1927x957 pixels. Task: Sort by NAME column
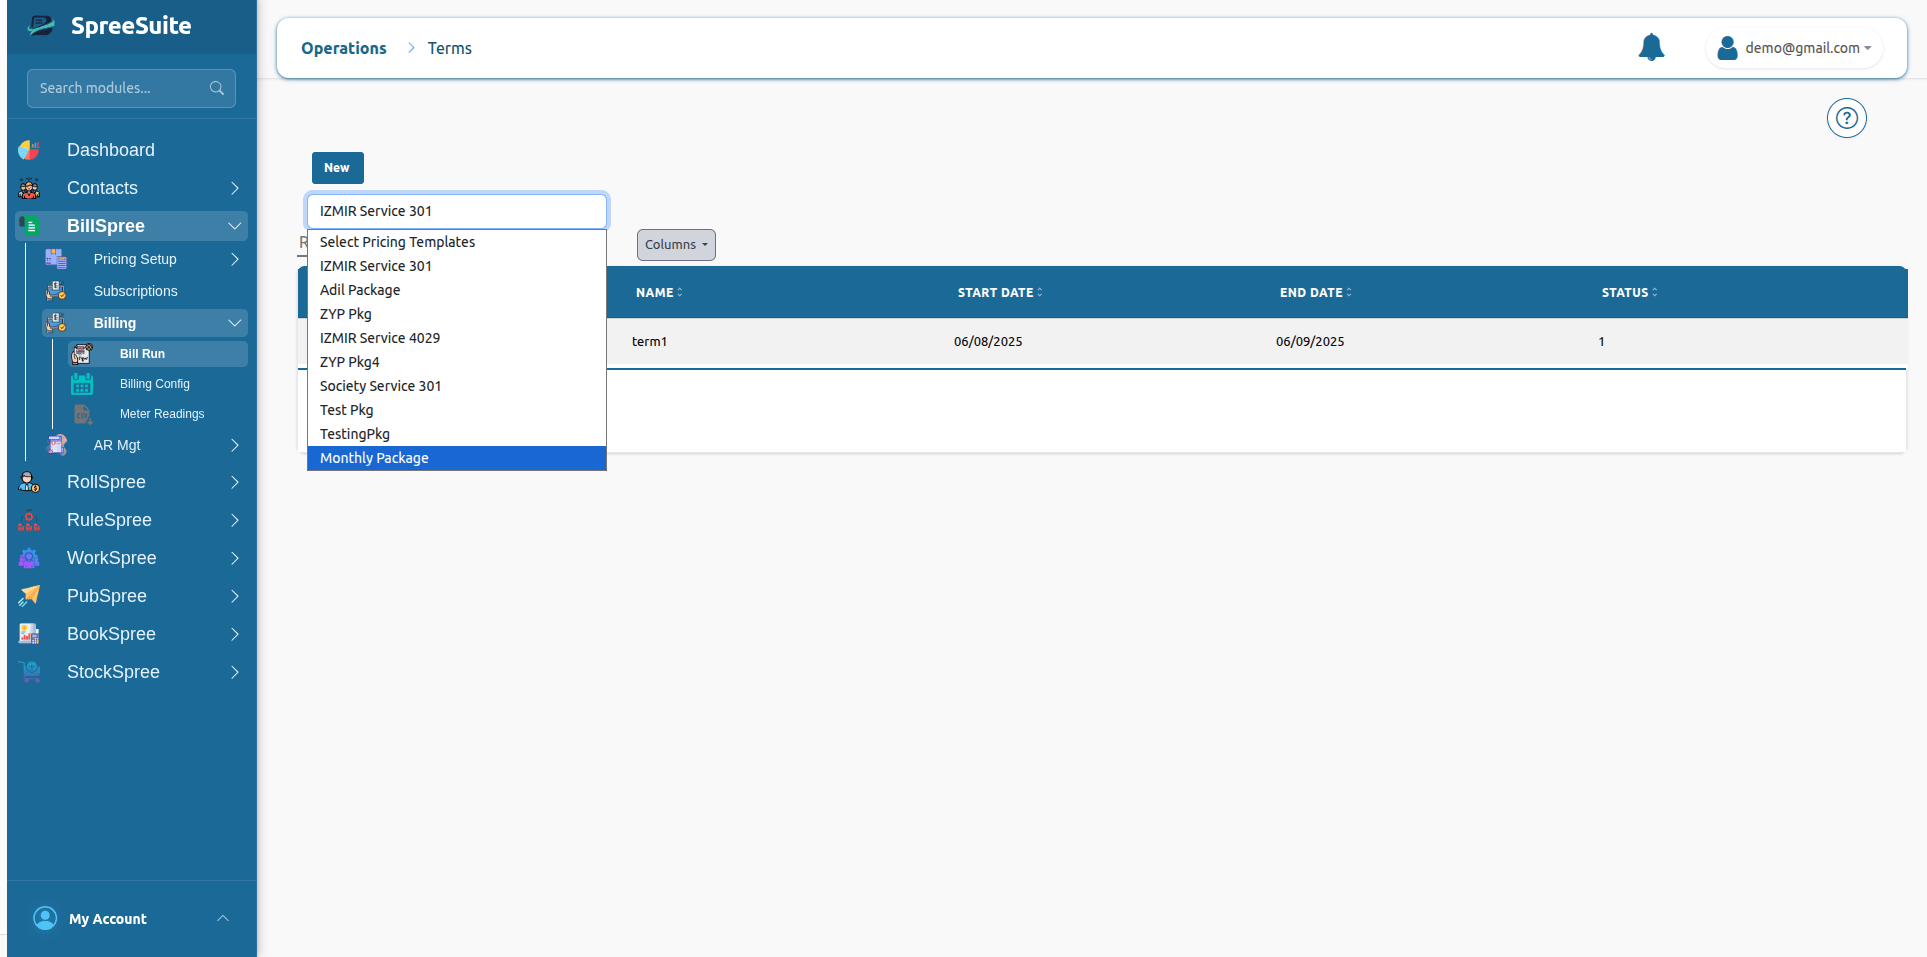tap(659, 293)
